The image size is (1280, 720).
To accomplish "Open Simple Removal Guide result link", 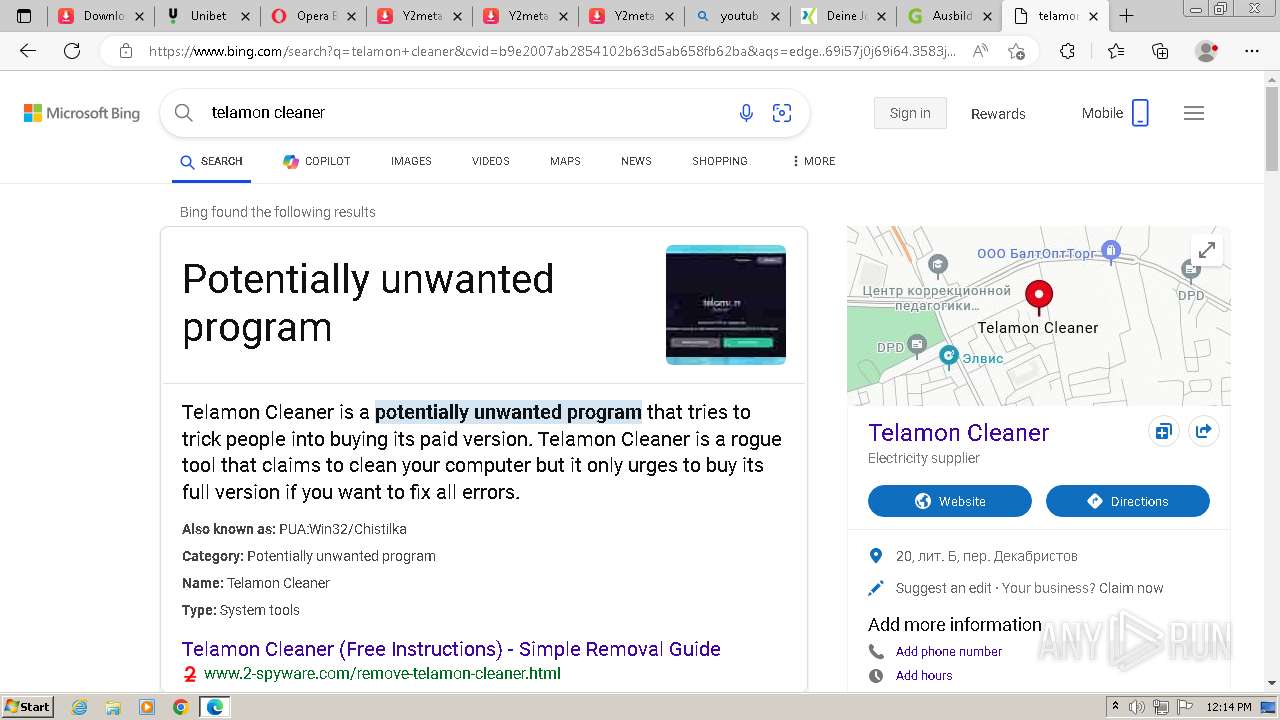I will click(451, 649).
